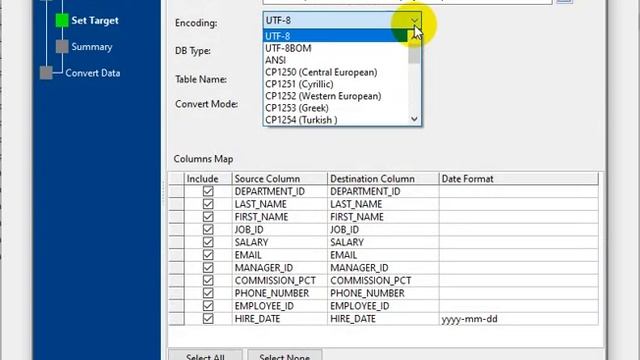
Task: Uncheck Include for EMPLOYEE_ID
Action: [208, 306]
